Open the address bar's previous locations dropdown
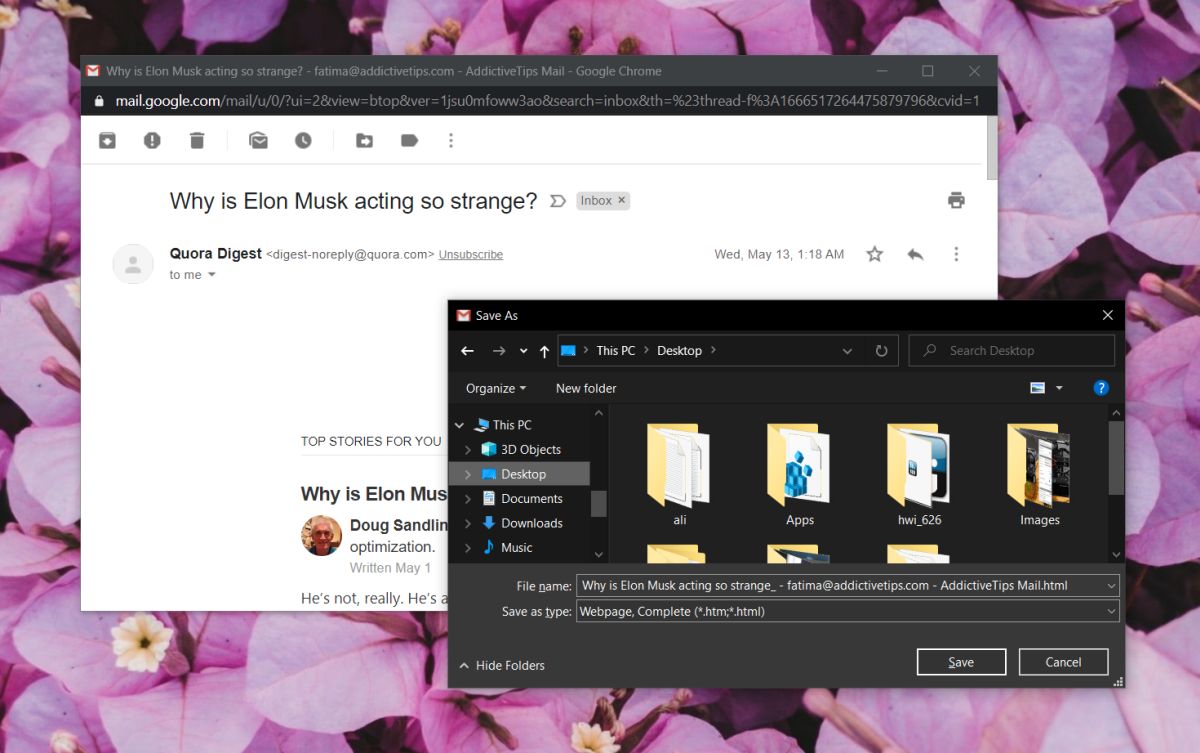 pyautogui.click(x=848, y=351)
